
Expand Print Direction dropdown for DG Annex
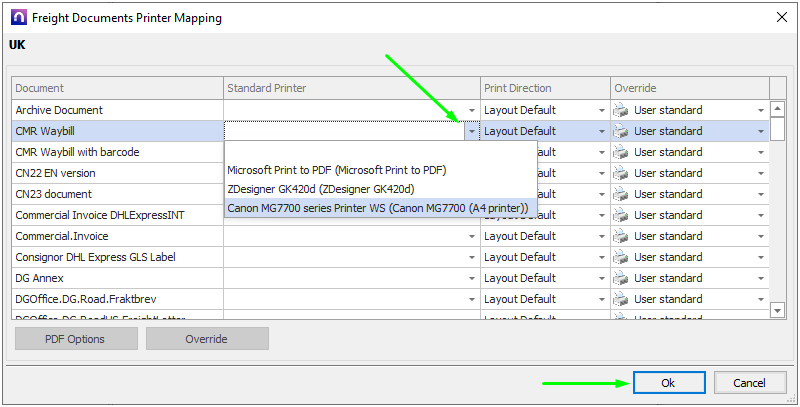point(601,278)
